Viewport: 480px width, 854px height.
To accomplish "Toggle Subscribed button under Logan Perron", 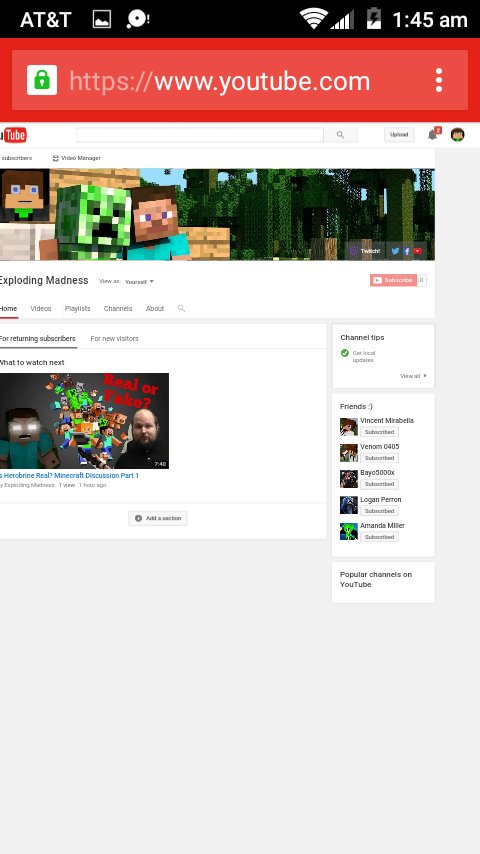I will point(379,511).
